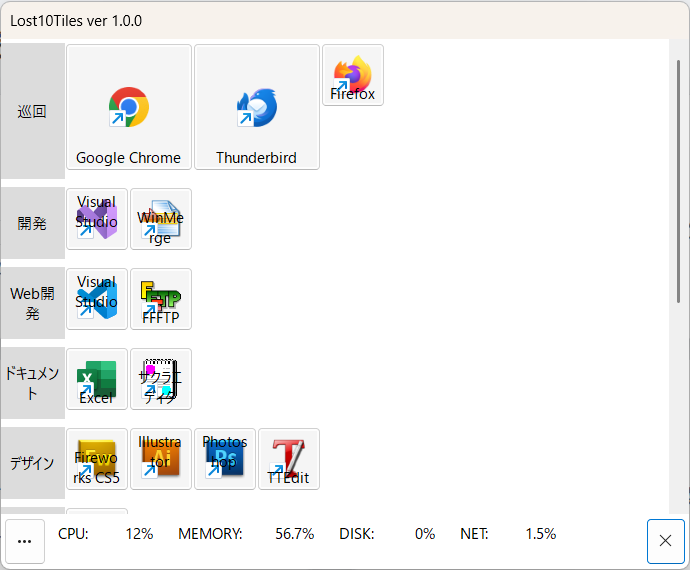Open the purple Visual Studio tile

tap(97, 219)
